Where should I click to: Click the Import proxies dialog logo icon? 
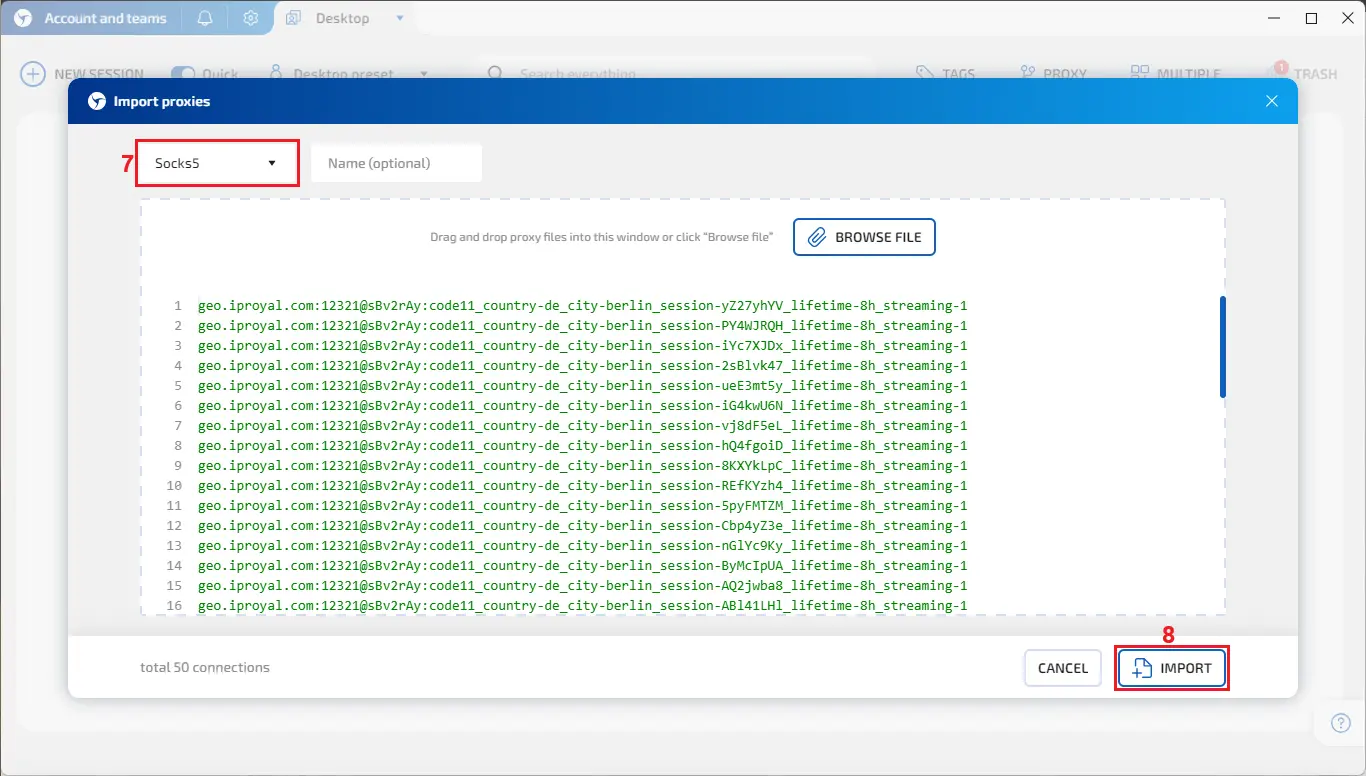pyautogui.click(x=97, y=101)
